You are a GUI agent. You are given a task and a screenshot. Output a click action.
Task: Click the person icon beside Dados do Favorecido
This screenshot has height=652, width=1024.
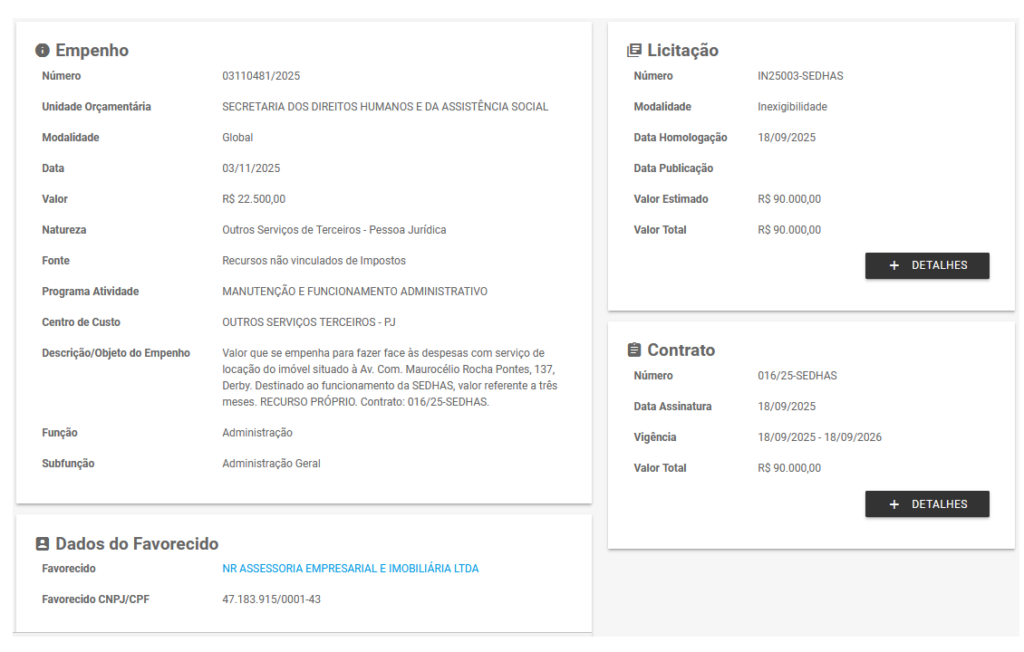click(x=42, y=544)
